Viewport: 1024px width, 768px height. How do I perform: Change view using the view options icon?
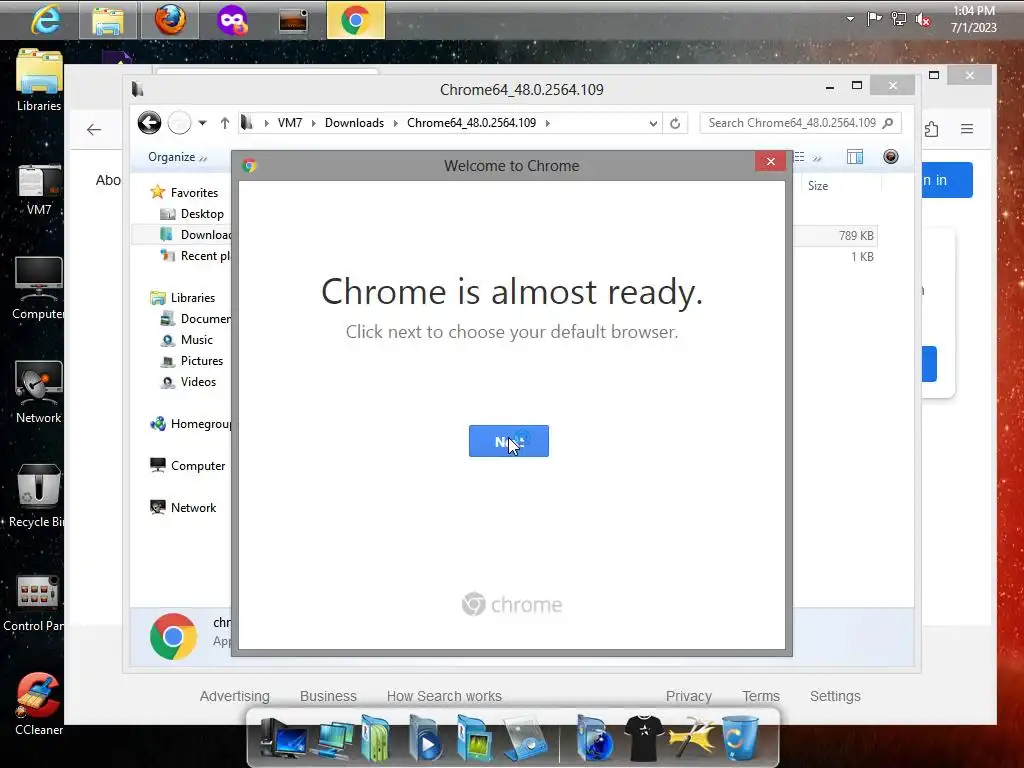799,157
